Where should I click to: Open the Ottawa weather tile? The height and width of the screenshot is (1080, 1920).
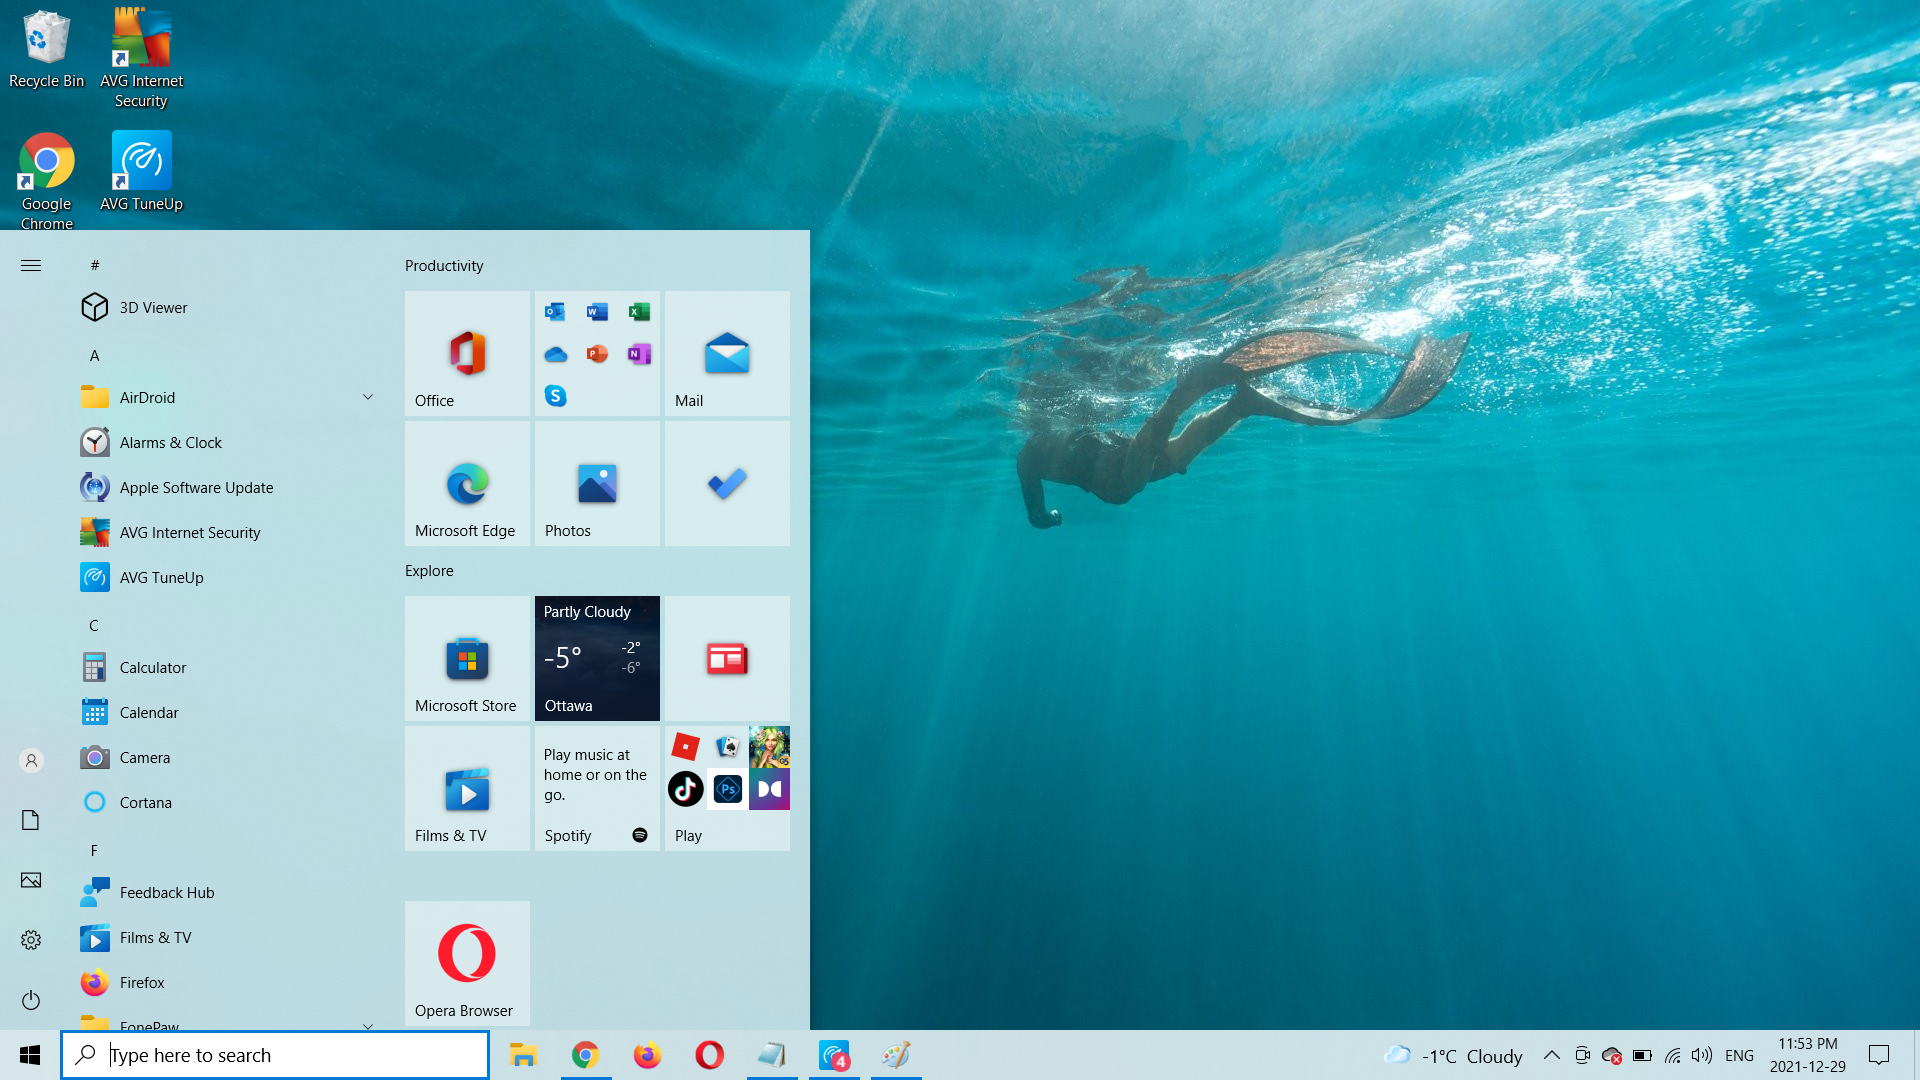click(x=597, y=658)
